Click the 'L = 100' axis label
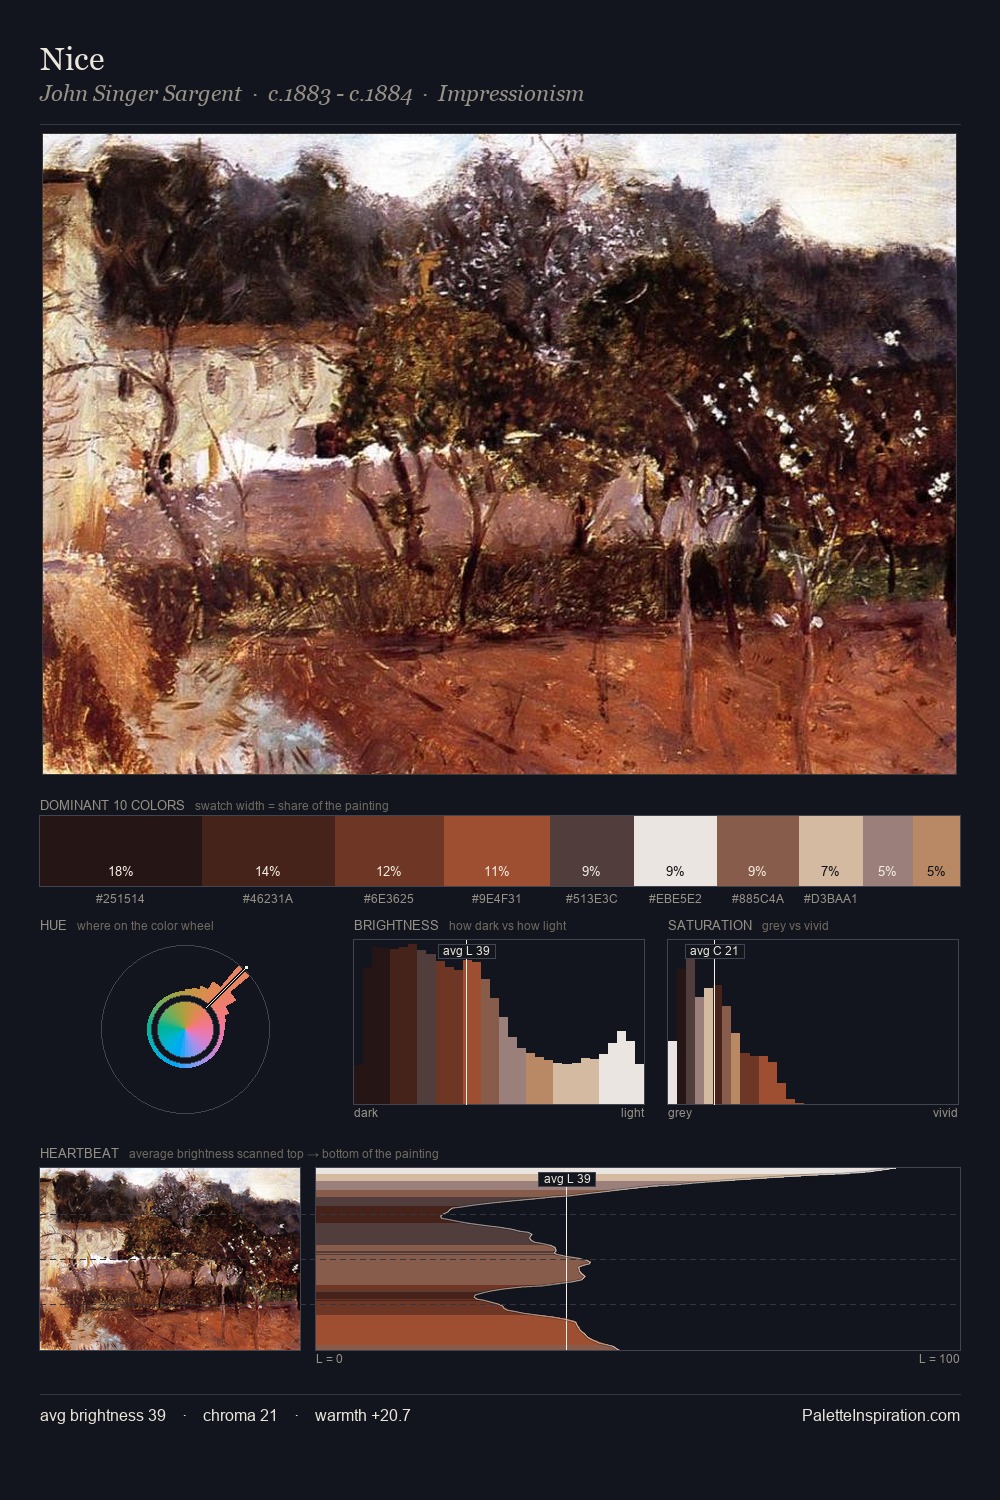1000x1500 pixels. (939, 1359)
